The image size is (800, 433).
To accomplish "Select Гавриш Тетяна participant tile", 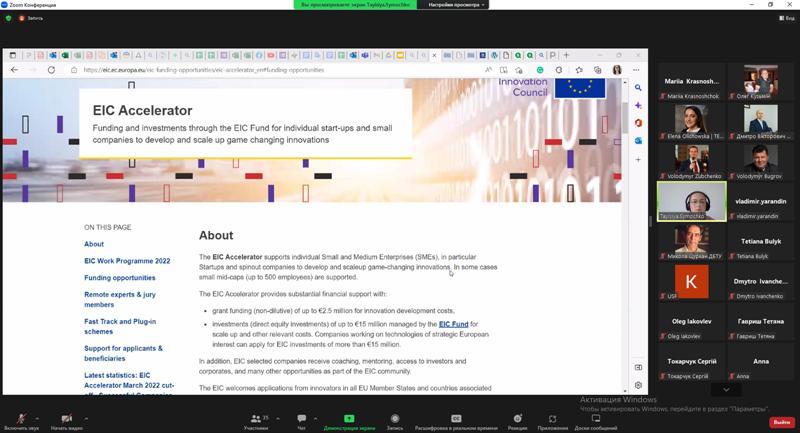I will click(x=760, y=322).
